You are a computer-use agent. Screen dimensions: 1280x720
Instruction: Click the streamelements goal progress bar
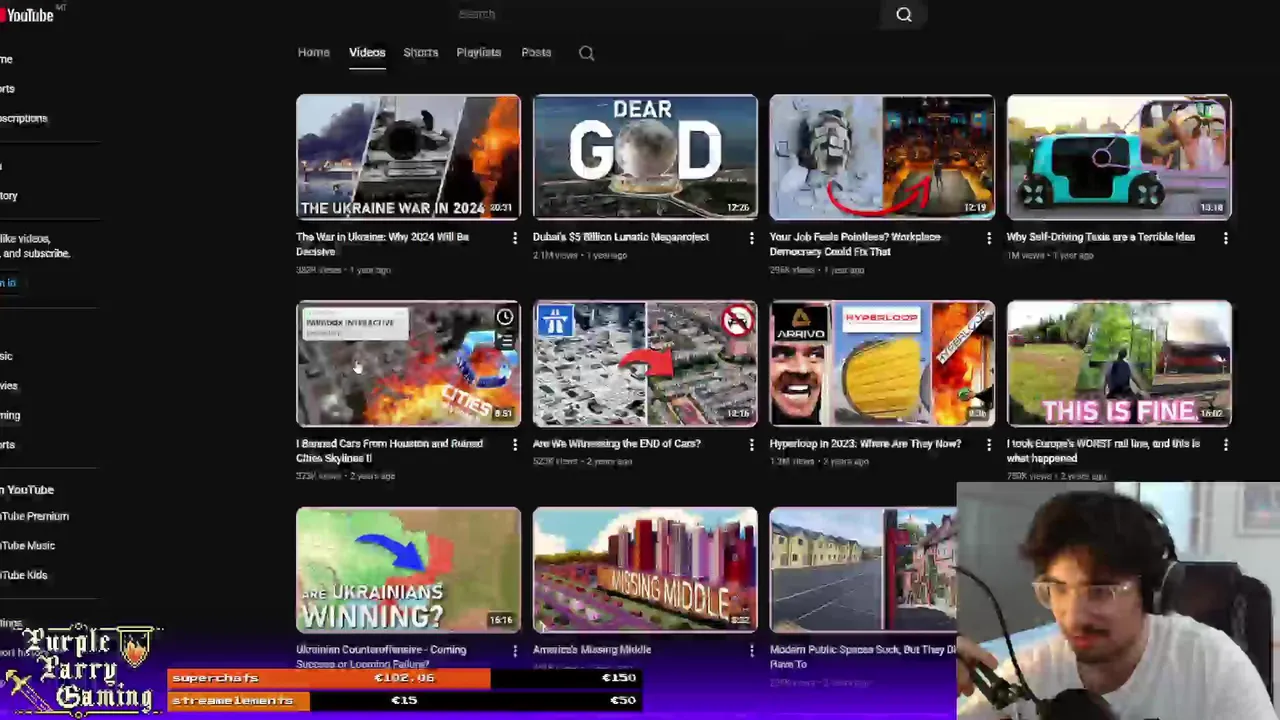pyautogui.click(x=405, y=700)
